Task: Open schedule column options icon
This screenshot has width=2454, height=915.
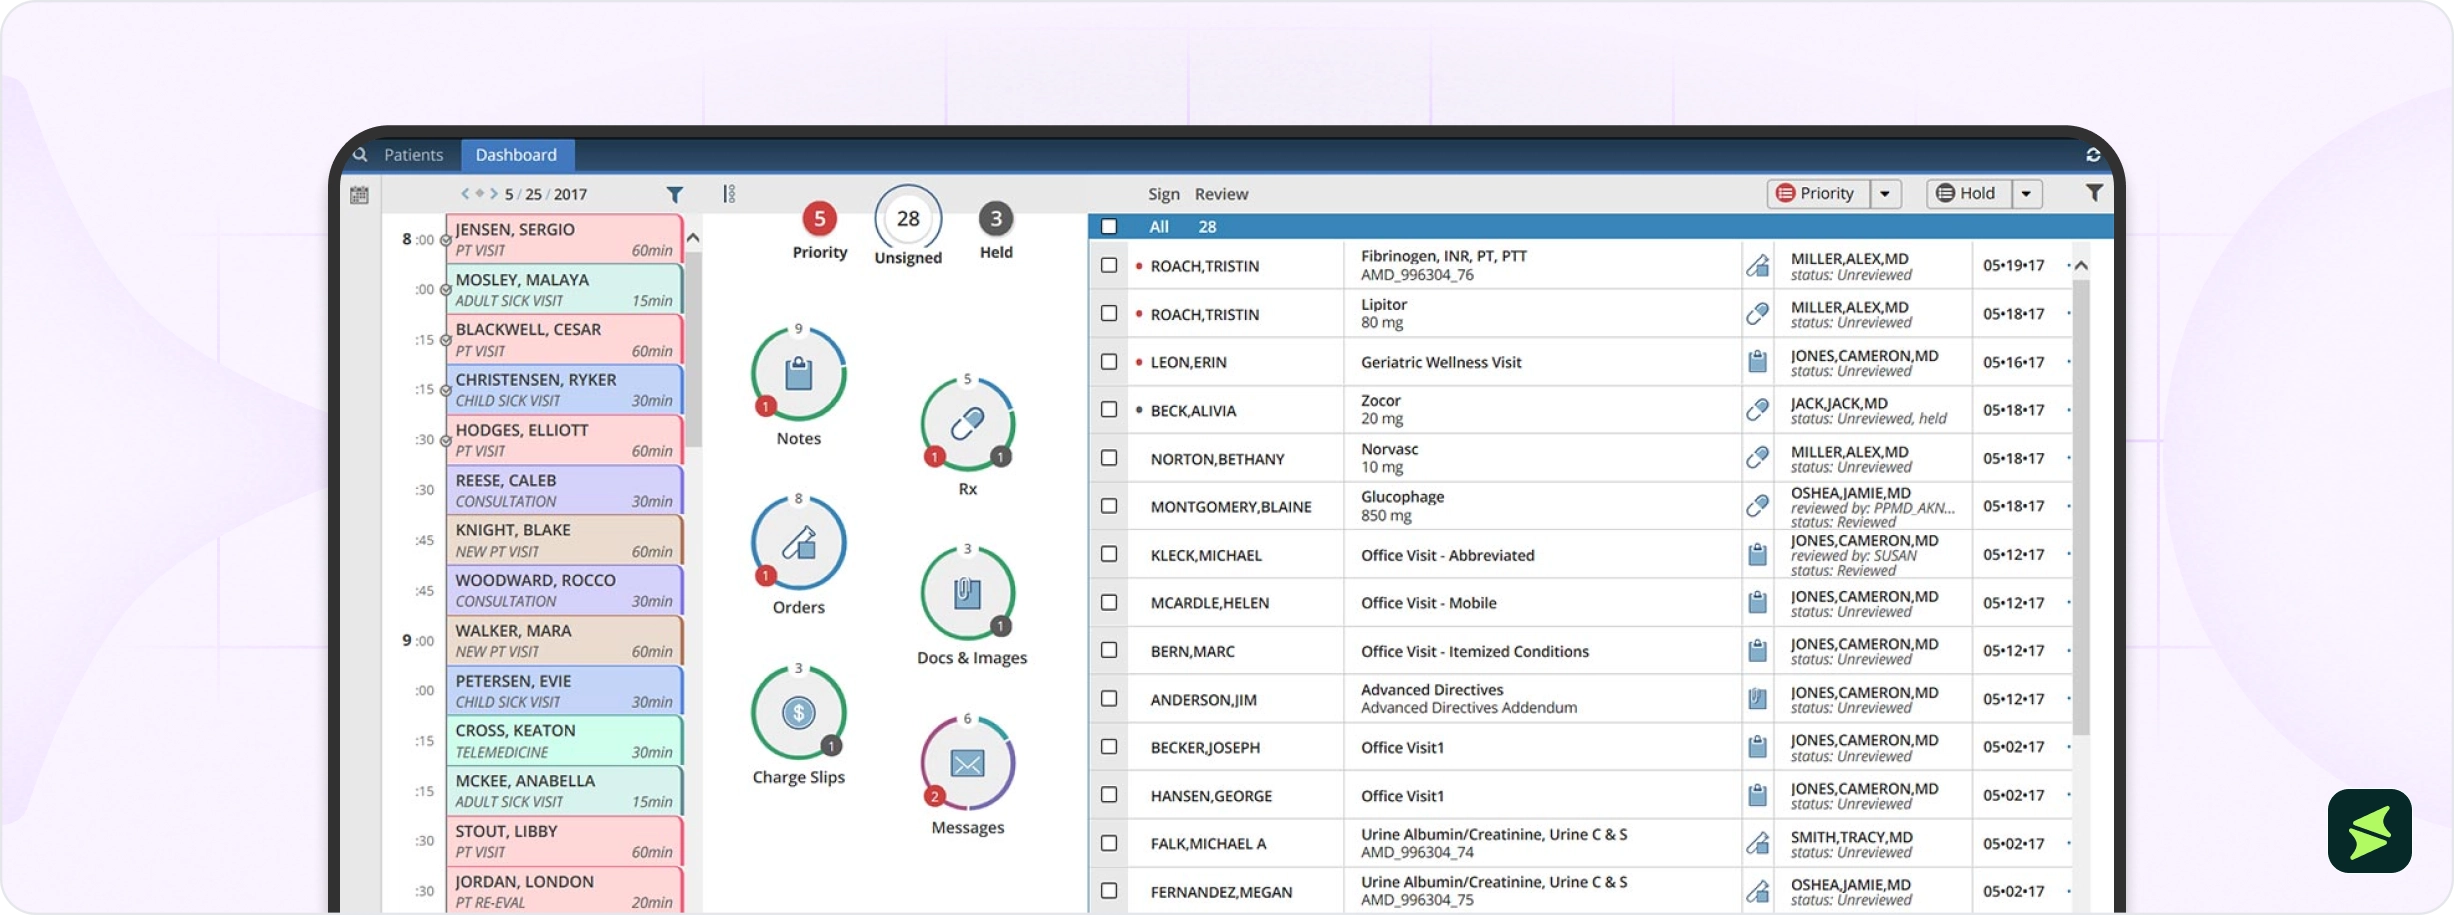Action: (x=729, y=194)
